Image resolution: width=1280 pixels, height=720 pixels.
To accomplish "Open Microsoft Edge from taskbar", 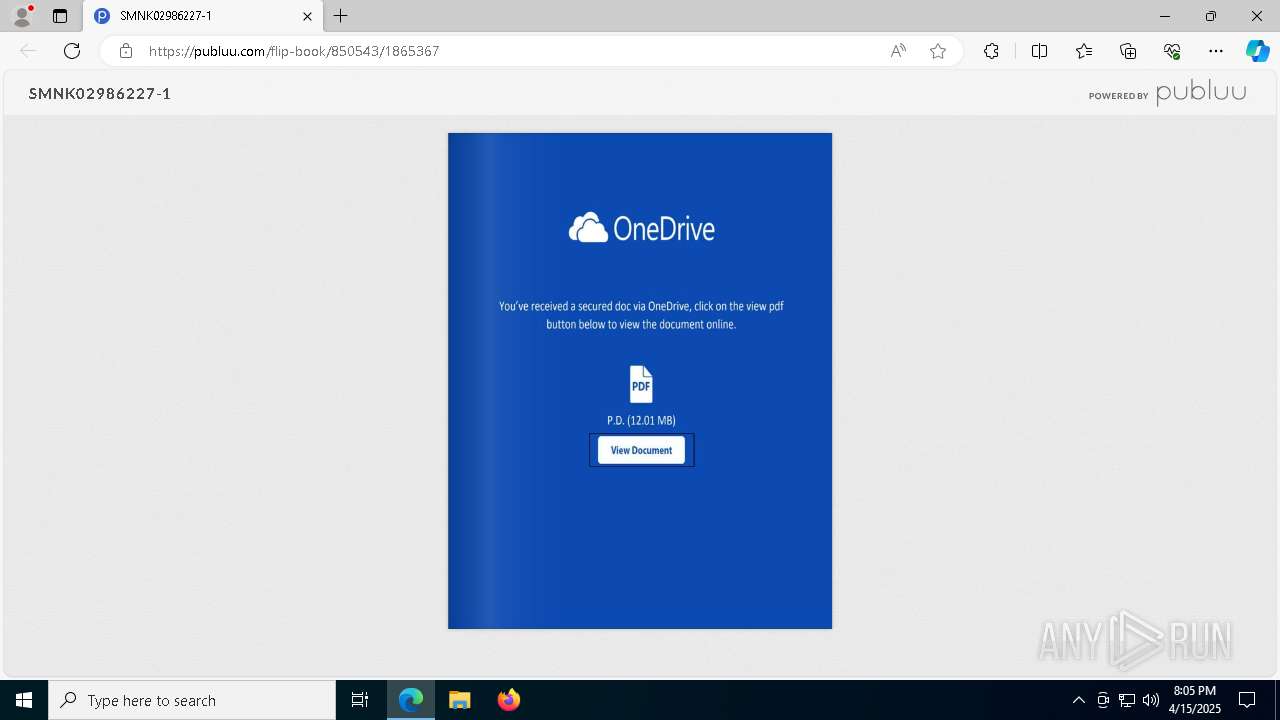I will point(411,700).
